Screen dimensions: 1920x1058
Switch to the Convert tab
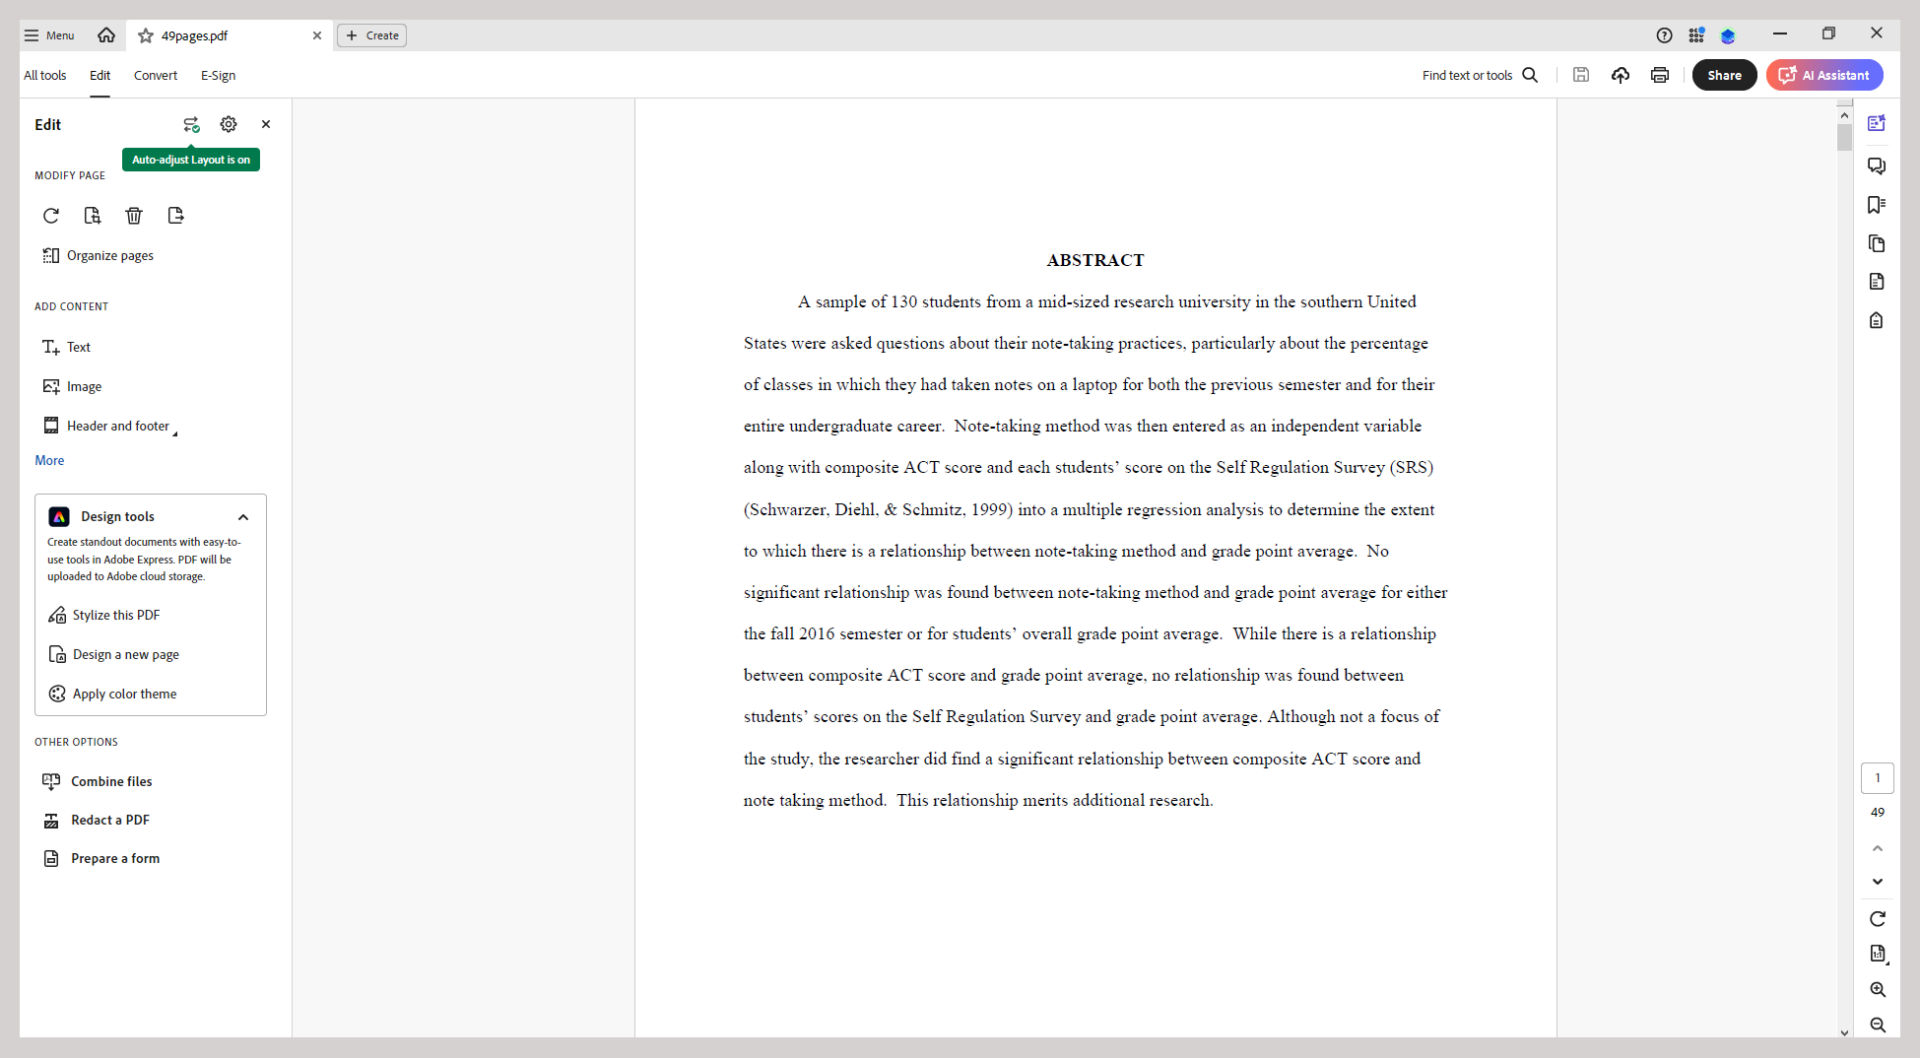pos(156,75)
